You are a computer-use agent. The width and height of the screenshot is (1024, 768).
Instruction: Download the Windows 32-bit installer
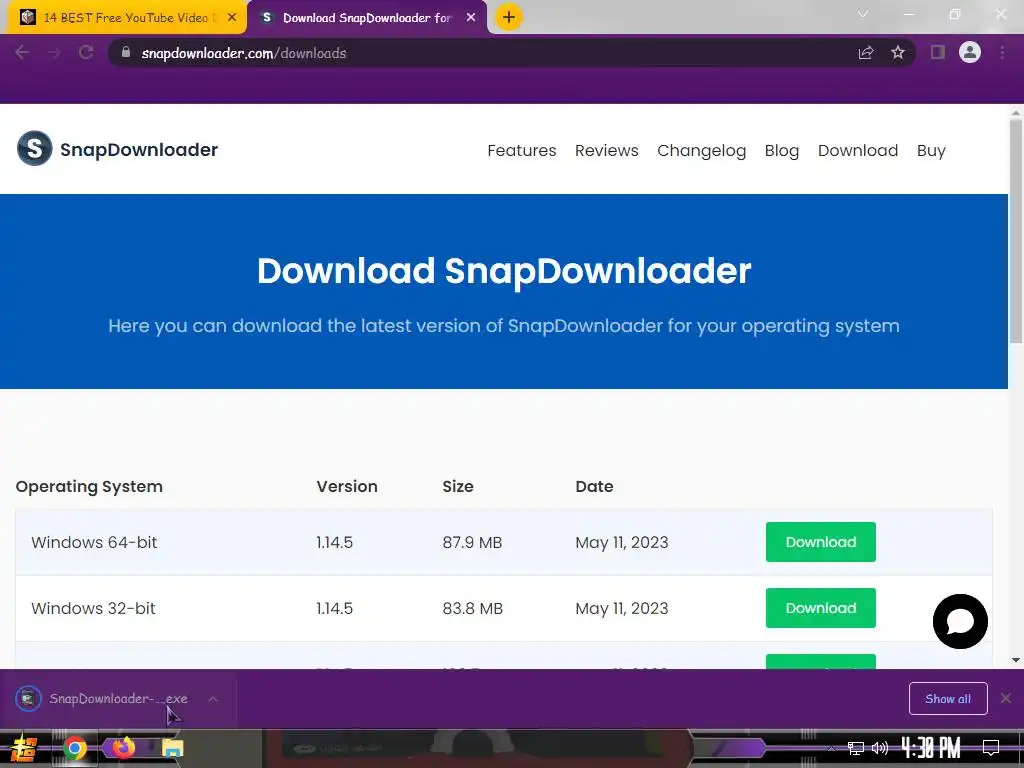point(821,608)
